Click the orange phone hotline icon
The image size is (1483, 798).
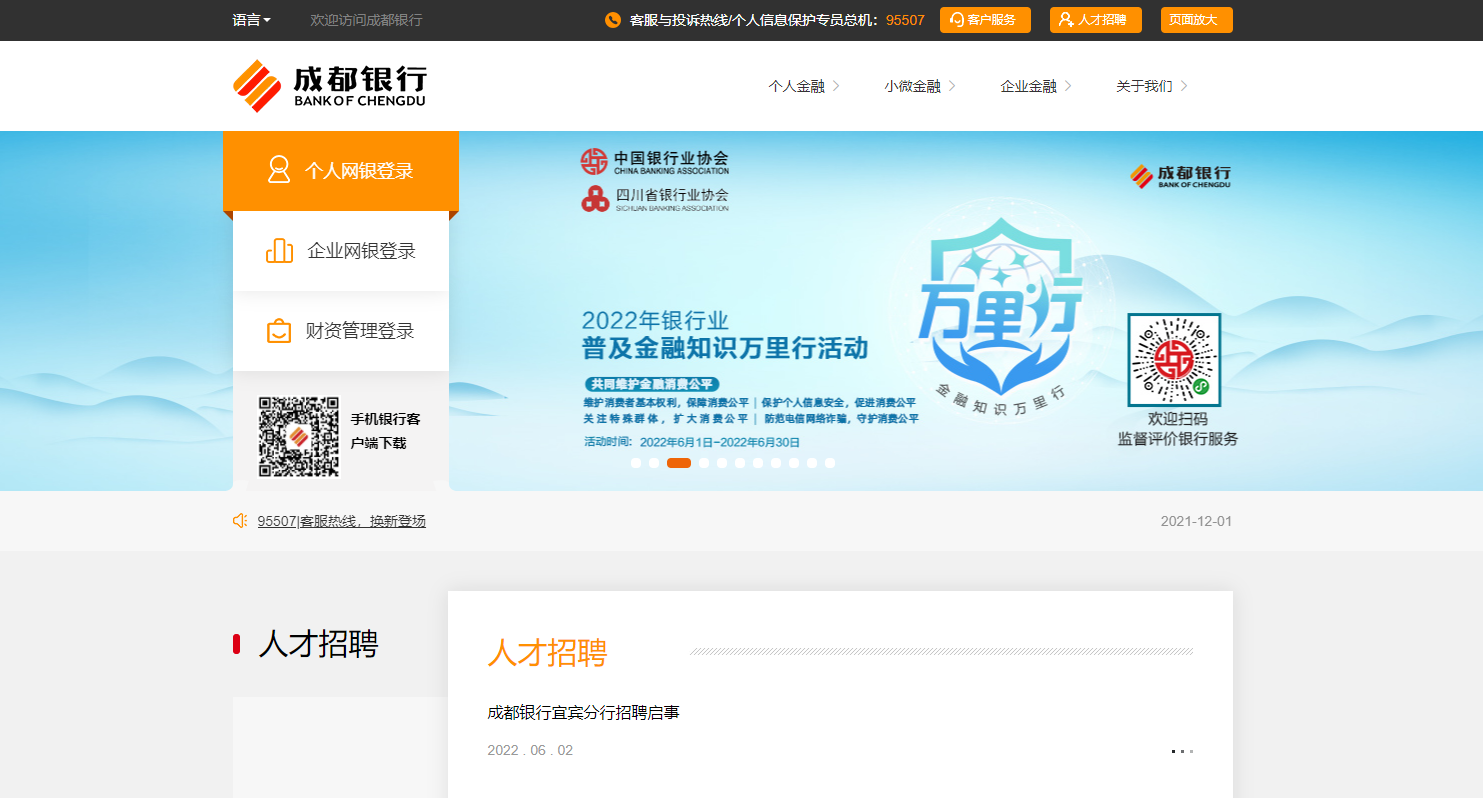613,20
